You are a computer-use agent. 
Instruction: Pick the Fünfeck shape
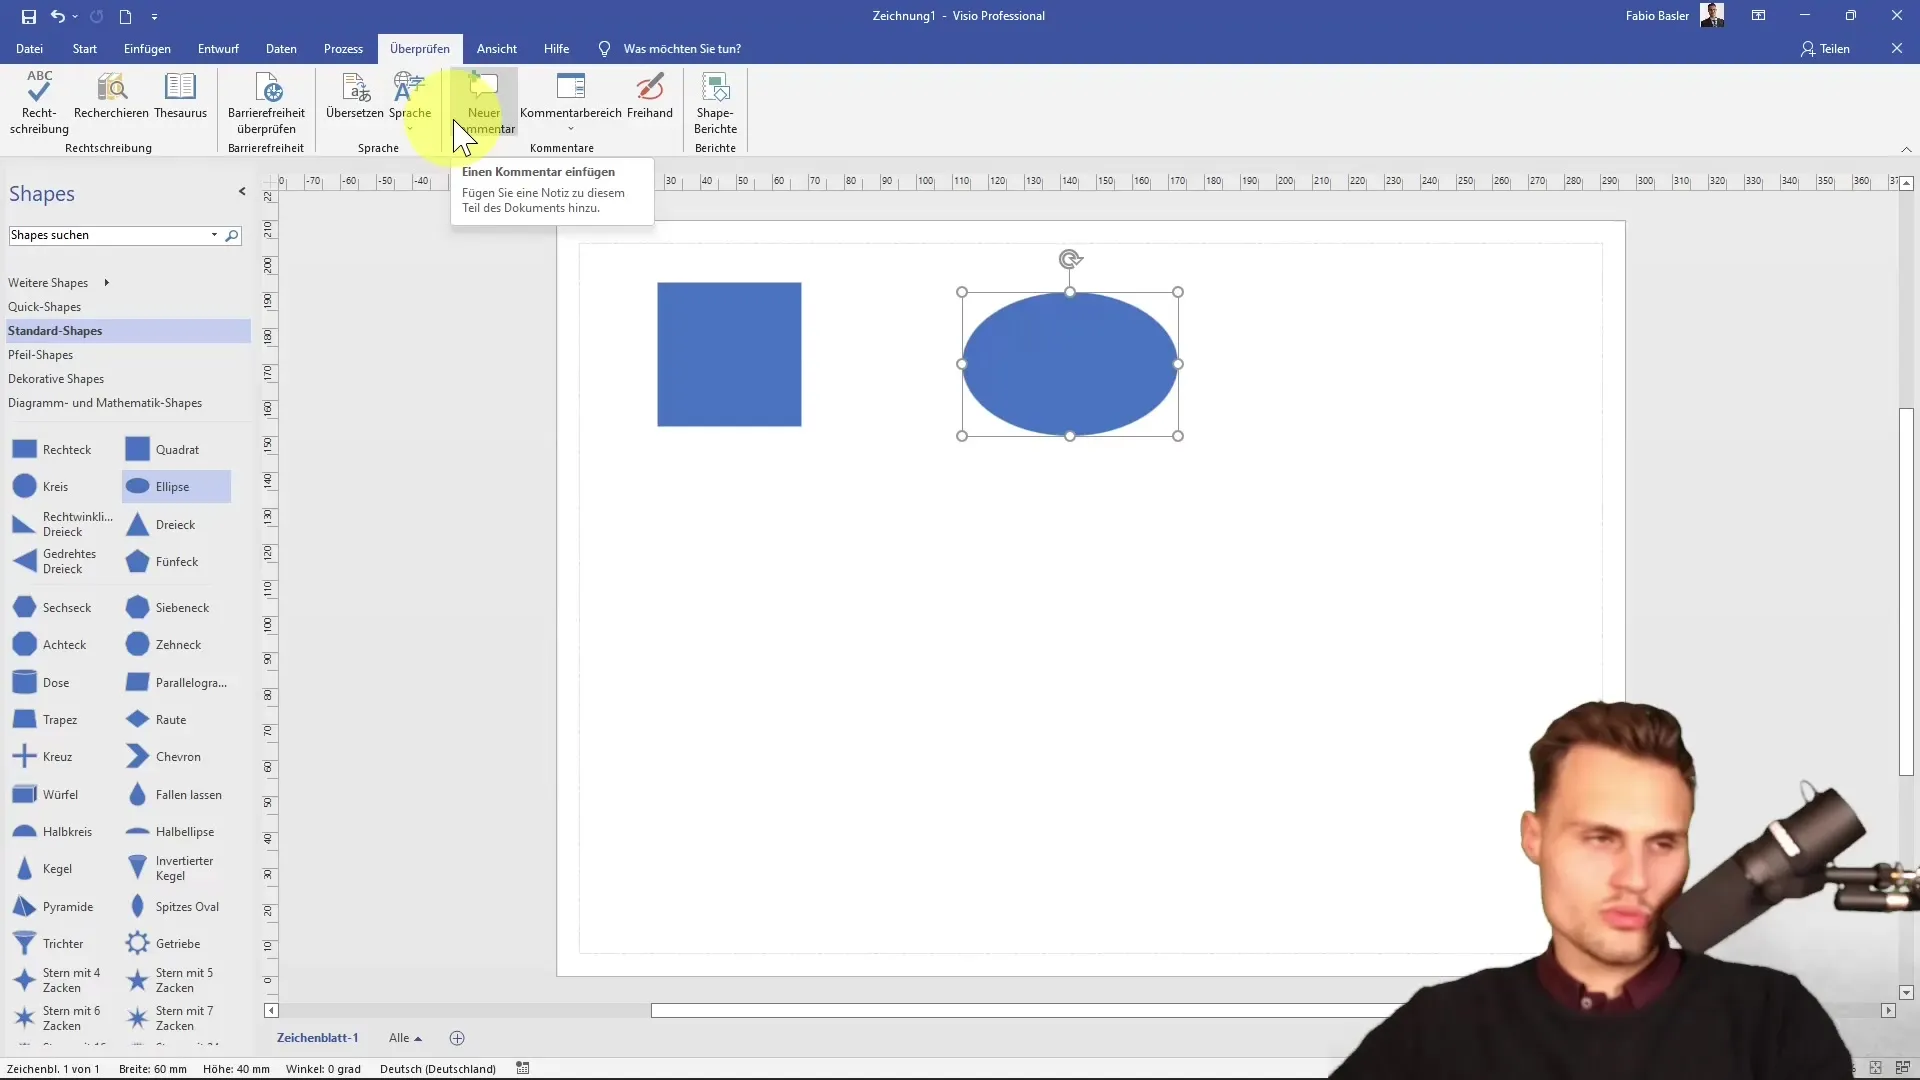[x=162, y=562]
